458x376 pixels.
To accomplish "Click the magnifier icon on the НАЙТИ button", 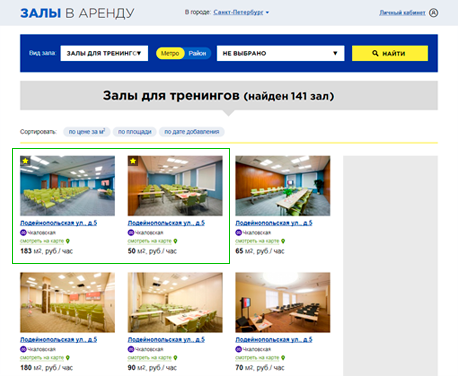I will [375, 53].
